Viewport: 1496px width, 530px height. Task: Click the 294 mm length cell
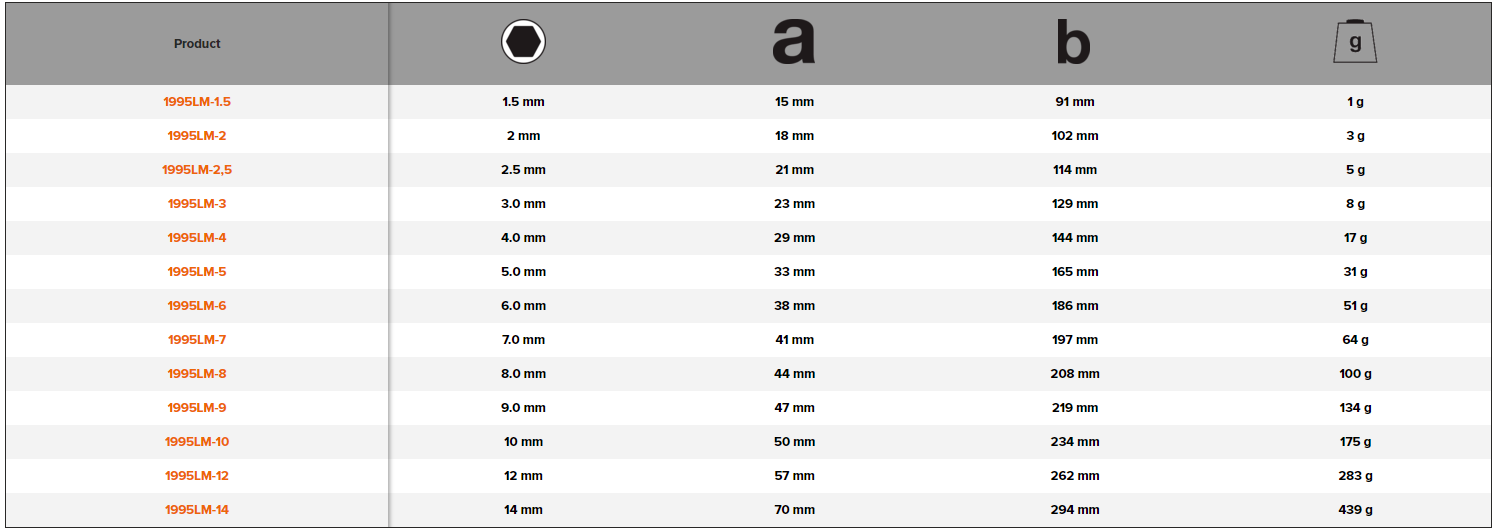(x=1075, y=510)
